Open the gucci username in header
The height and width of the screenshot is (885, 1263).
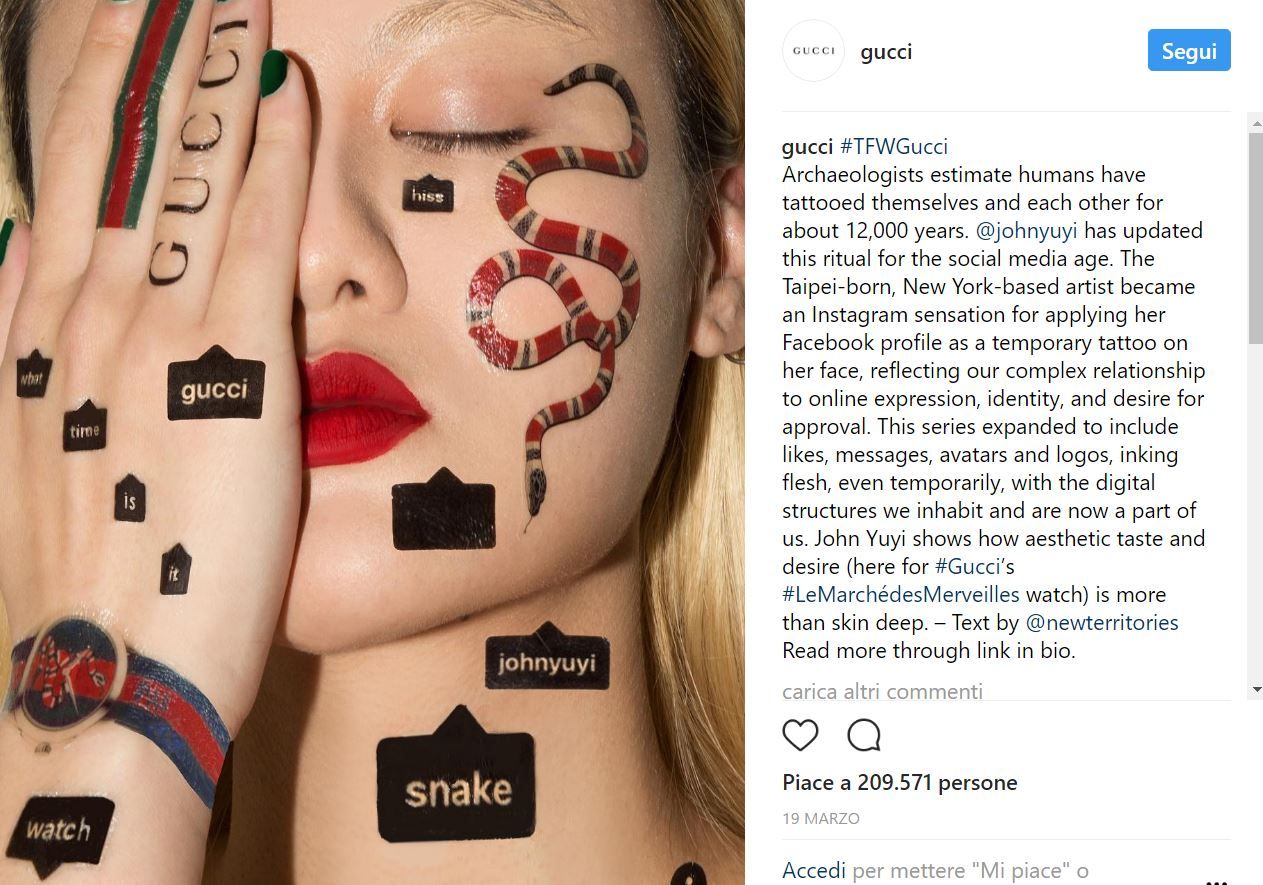point(886,52)
